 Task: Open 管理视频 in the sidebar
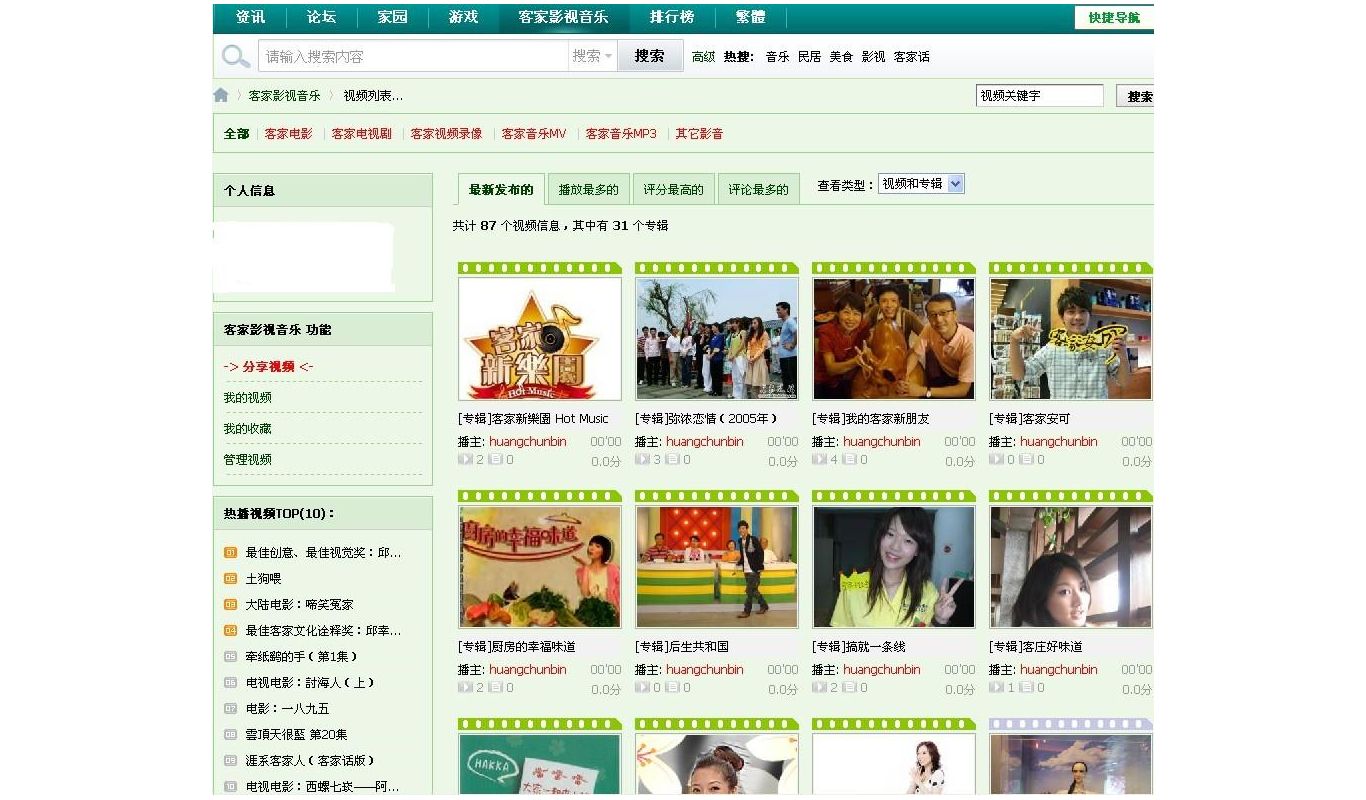[x=247, y=459]
